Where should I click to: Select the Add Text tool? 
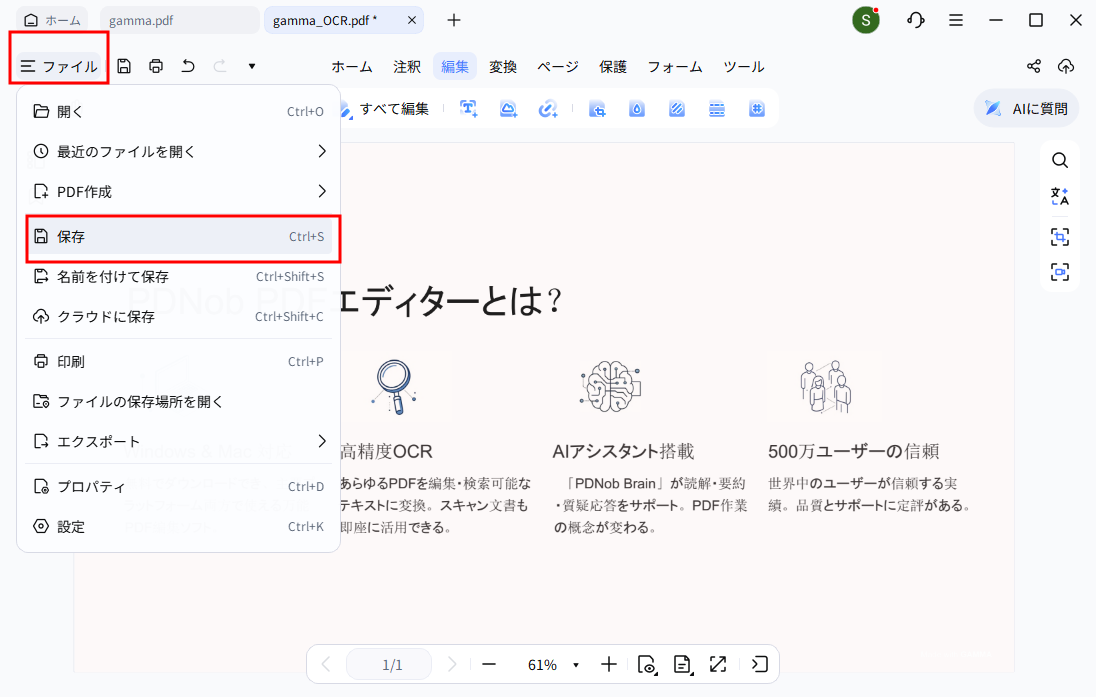[468, 108]
